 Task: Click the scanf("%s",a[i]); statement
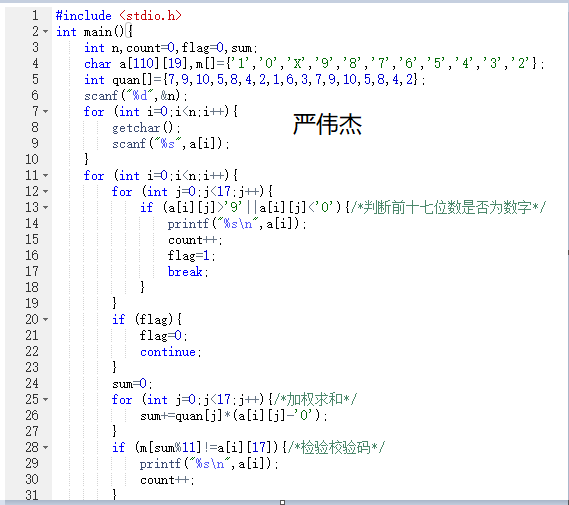click(171, 144)
